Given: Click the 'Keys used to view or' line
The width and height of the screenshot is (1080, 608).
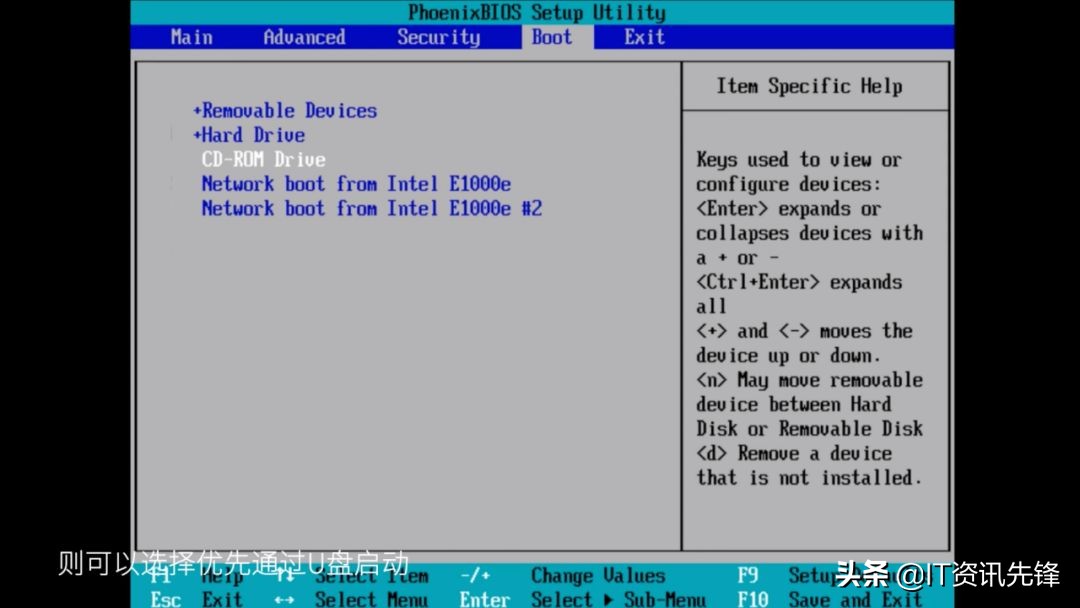Looking at the screenshot, I should (798, 160).
